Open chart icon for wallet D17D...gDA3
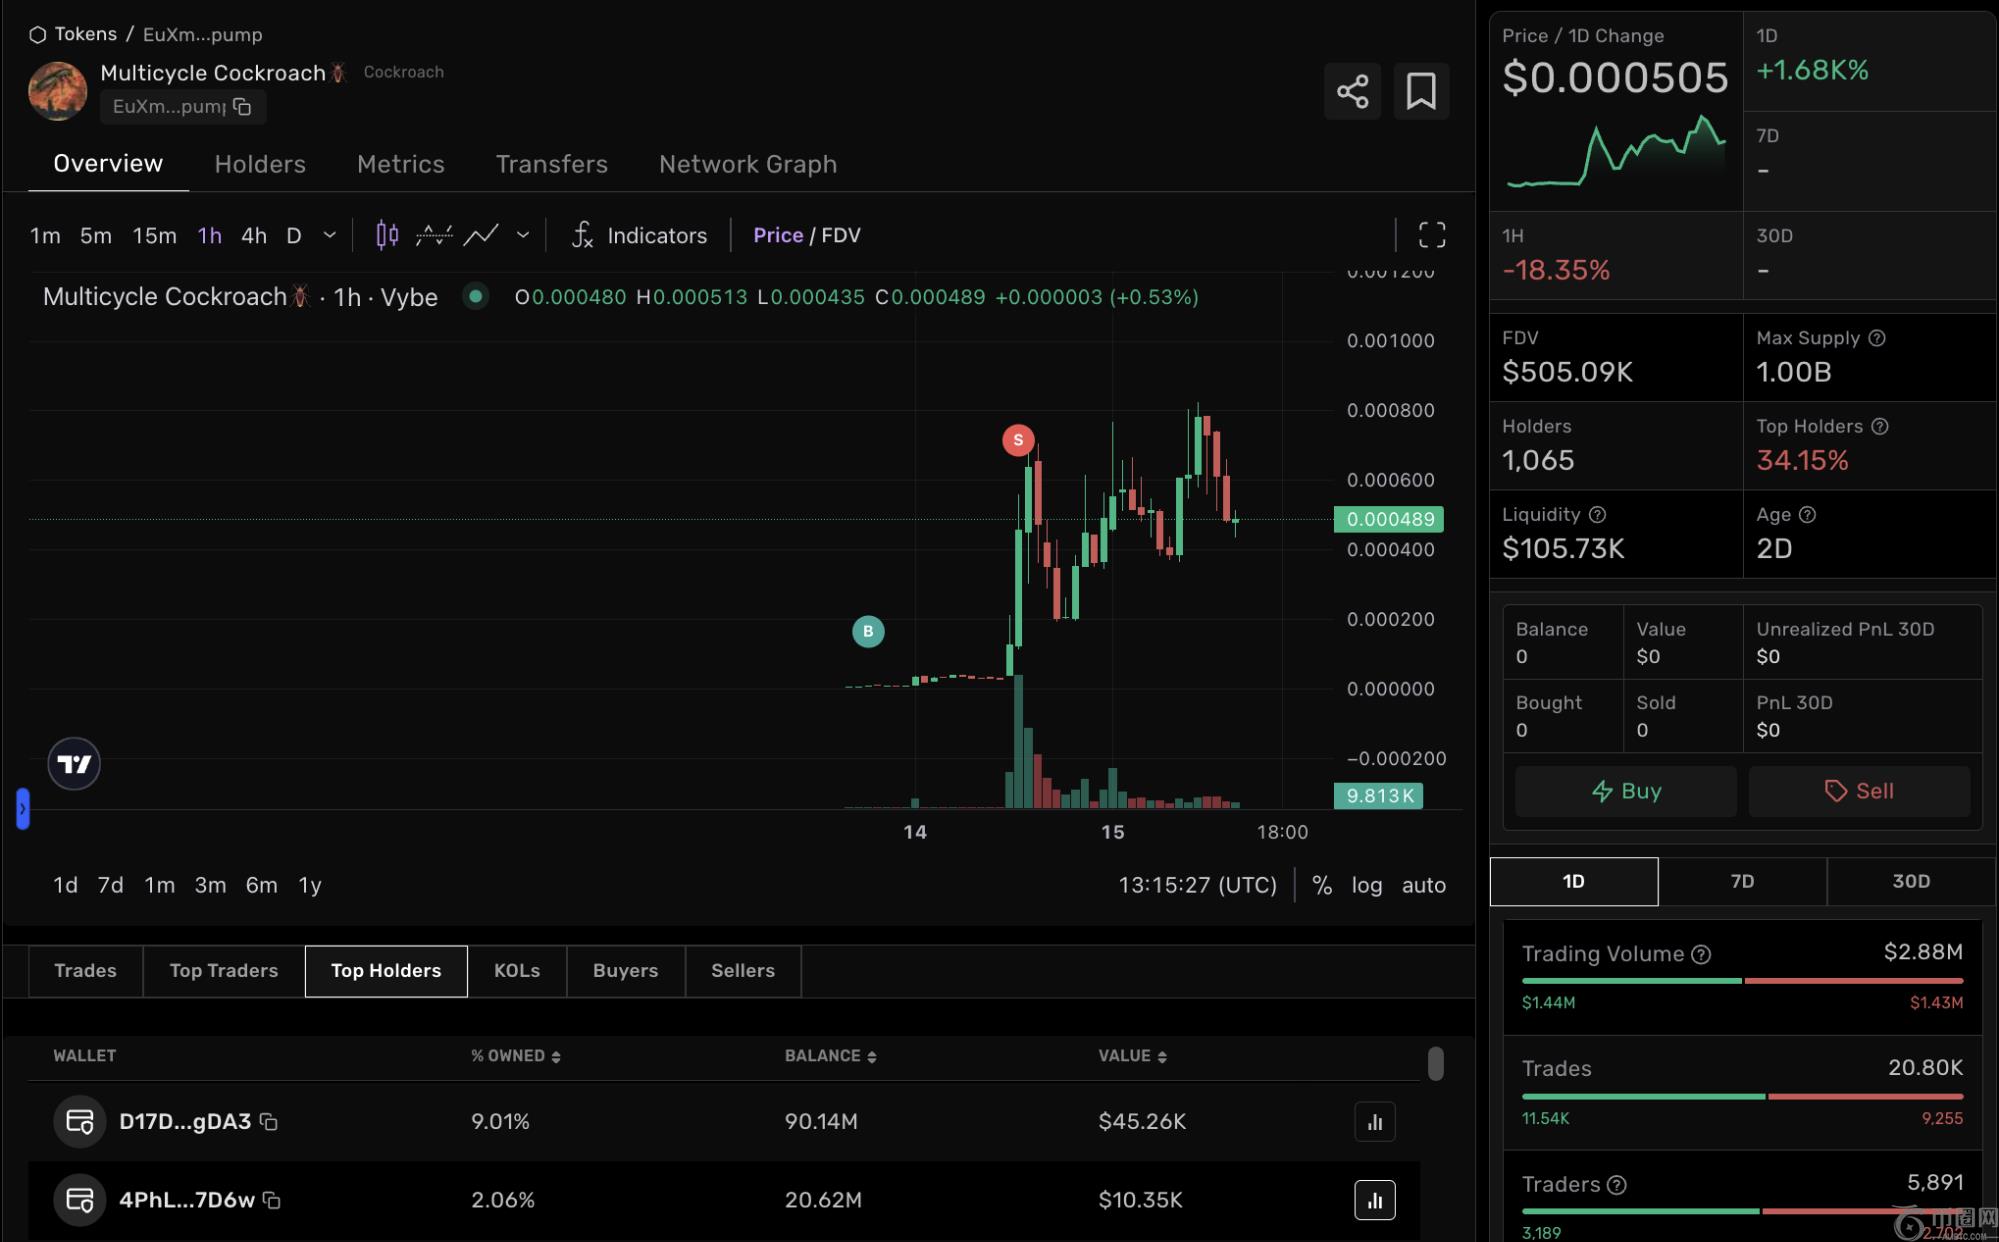The image size is (1999, 1242). click(x=1374, y=1122)
